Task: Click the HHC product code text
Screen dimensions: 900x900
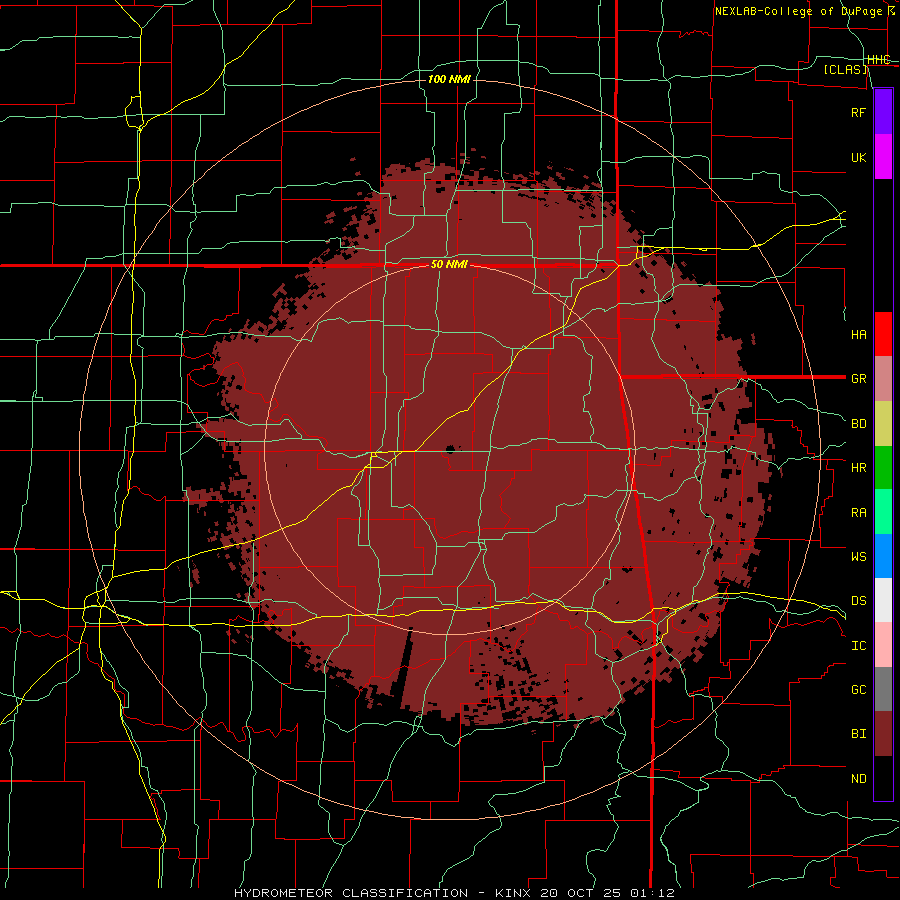Action: (x=878, y=60)
